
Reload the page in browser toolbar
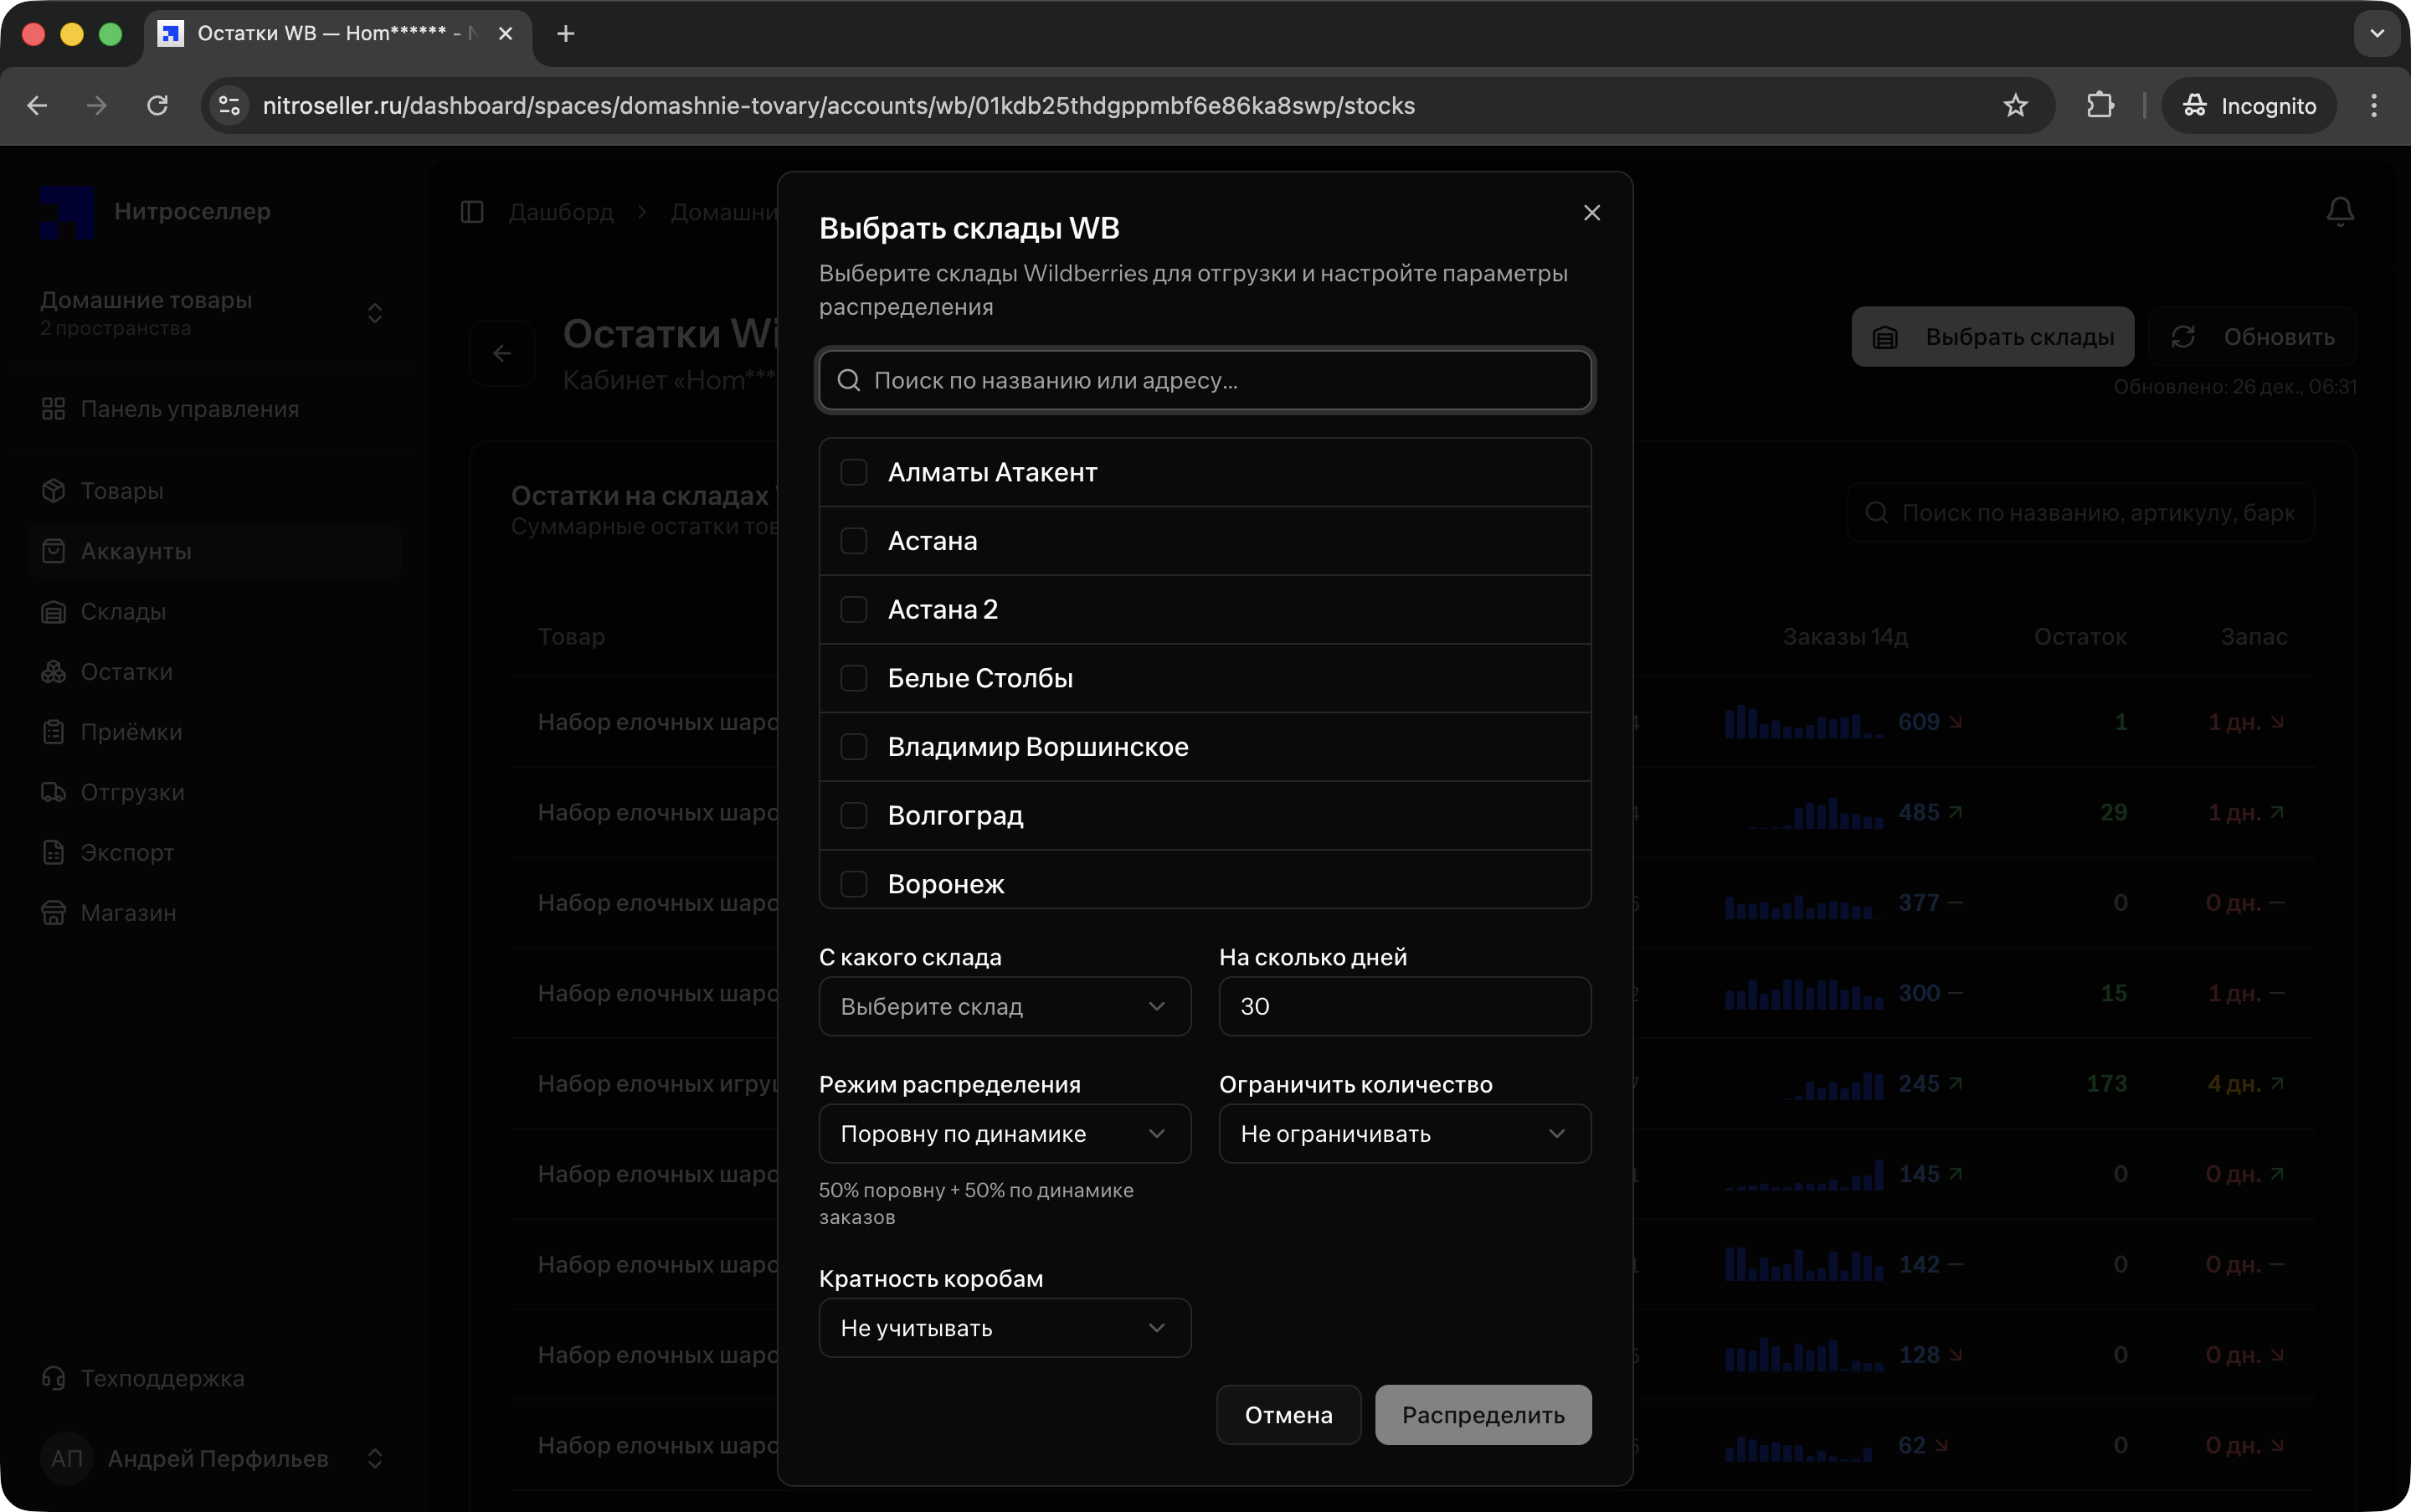pos(157,106)
